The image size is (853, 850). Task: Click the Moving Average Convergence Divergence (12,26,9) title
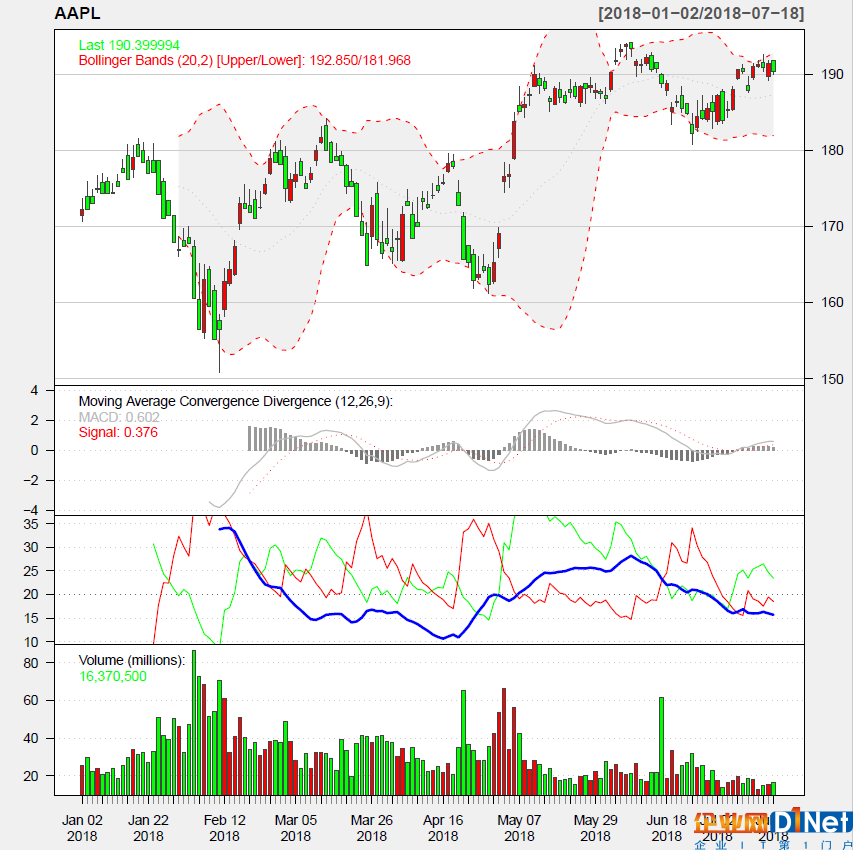(236, 402)
